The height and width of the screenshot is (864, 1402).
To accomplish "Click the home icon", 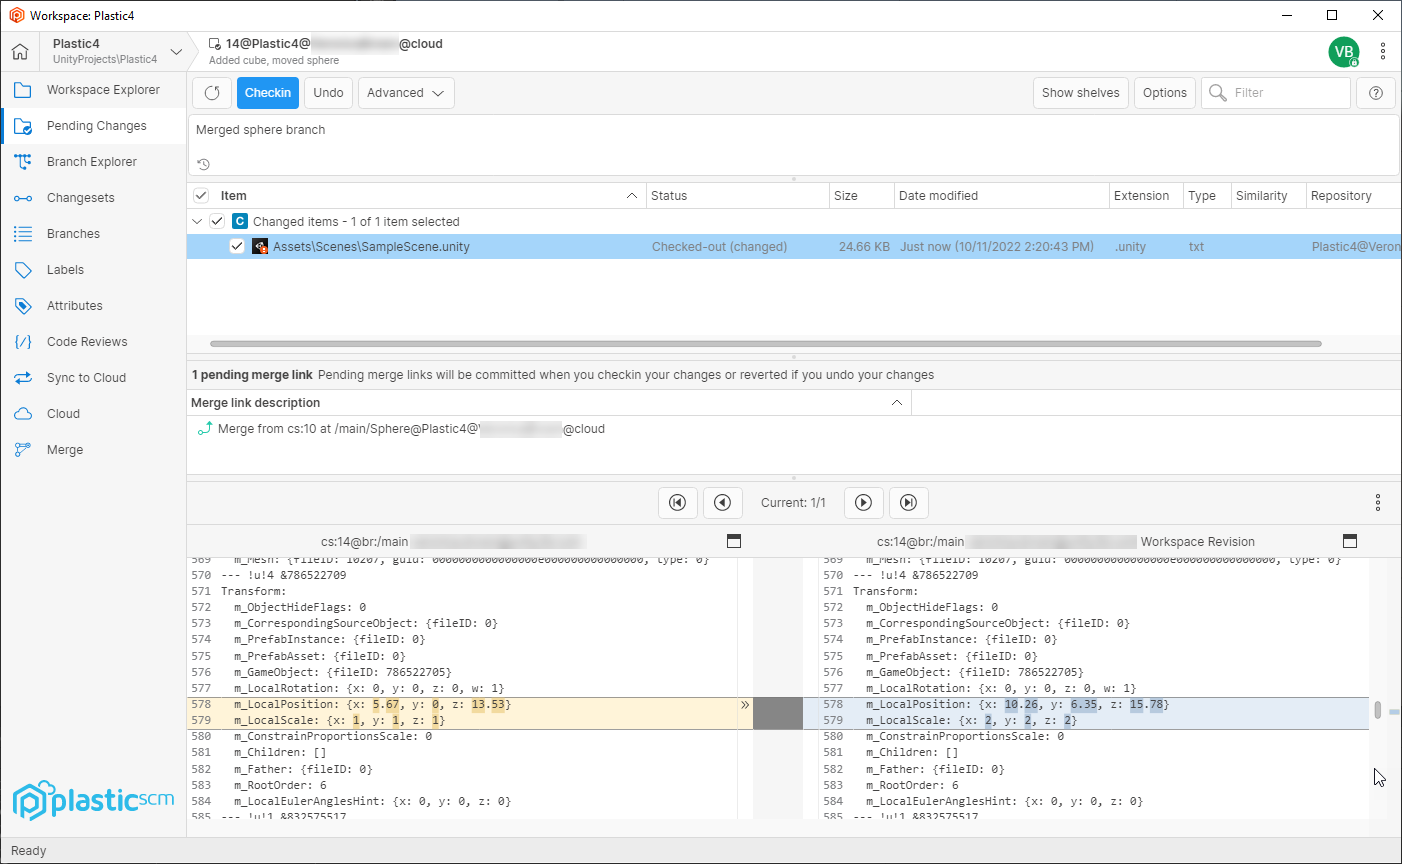I will tap(20, 51).
